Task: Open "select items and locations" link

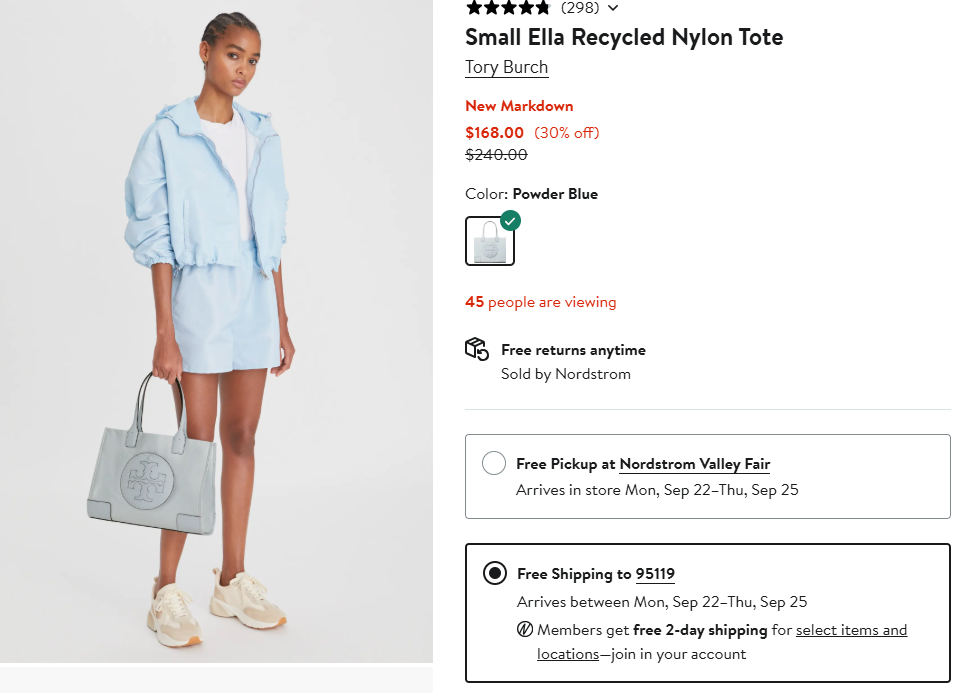Action: click(851, 630)
